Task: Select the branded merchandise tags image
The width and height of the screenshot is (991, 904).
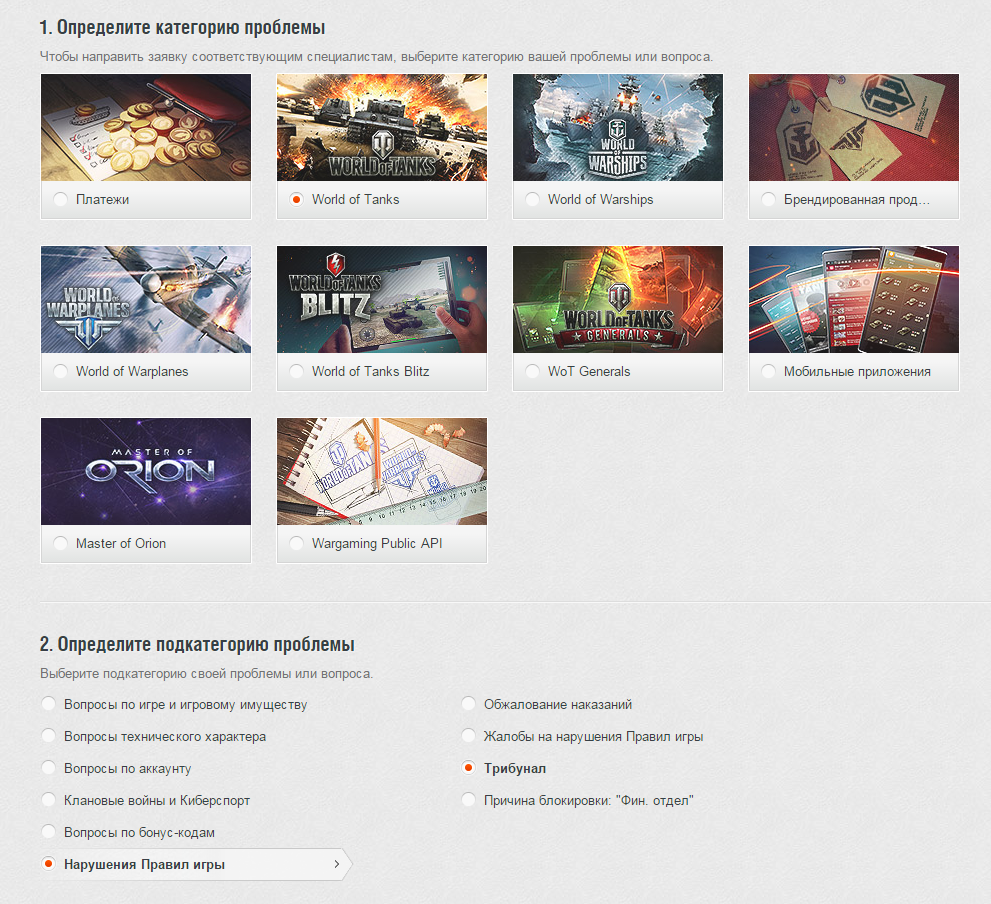Action: 854,128
